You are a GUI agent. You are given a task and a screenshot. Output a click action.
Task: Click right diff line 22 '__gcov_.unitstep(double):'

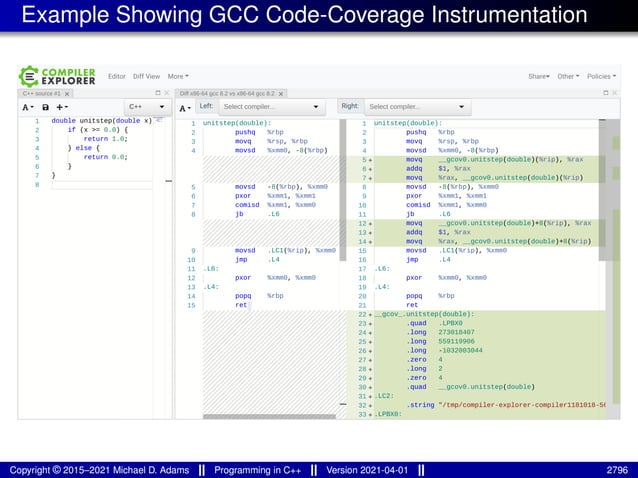[x=424, y=314]
